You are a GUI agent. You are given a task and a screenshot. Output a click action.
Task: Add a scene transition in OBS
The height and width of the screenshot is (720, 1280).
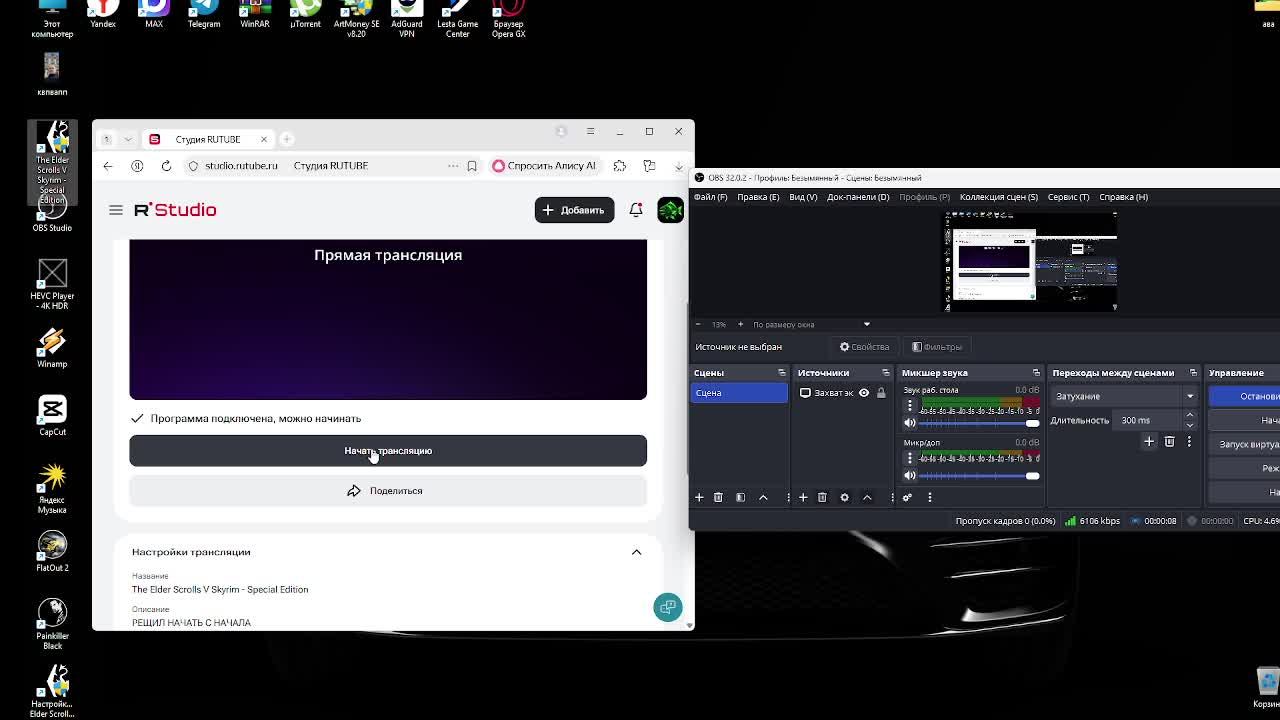[x=1149, y=441]
